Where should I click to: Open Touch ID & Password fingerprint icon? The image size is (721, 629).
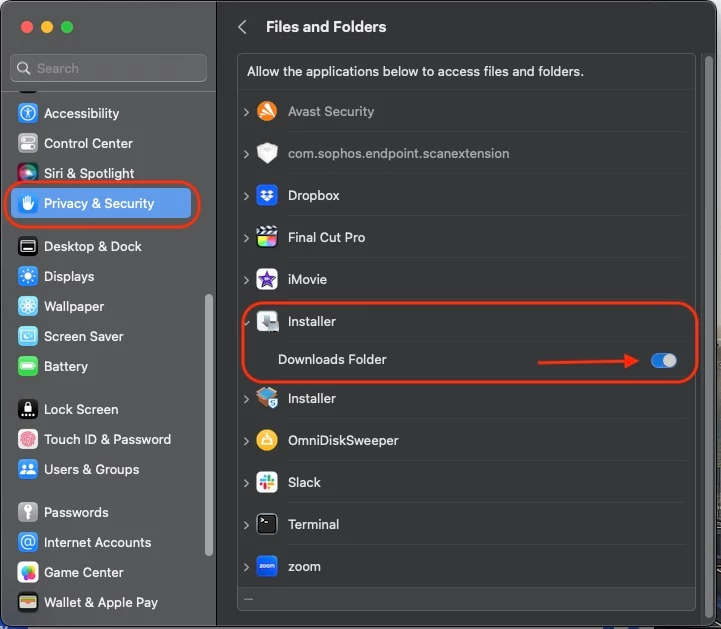(28, 439)
